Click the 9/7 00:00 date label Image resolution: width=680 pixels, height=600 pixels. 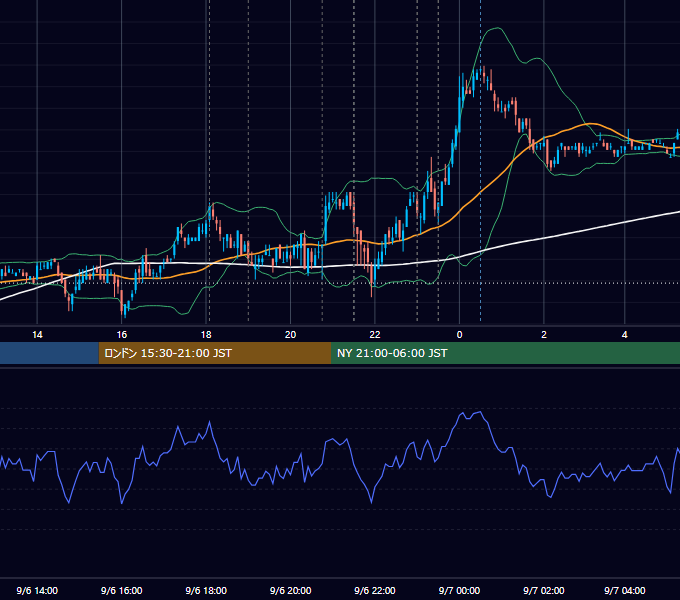pyautogui.click(x=459, y=590)
